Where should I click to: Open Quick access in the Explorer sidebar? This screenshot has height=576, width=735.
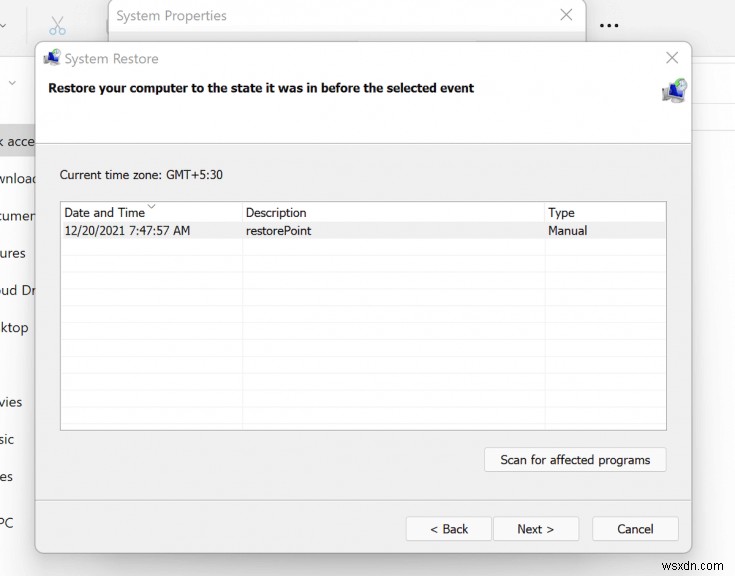pyautogui.click(x=17, y=142)
